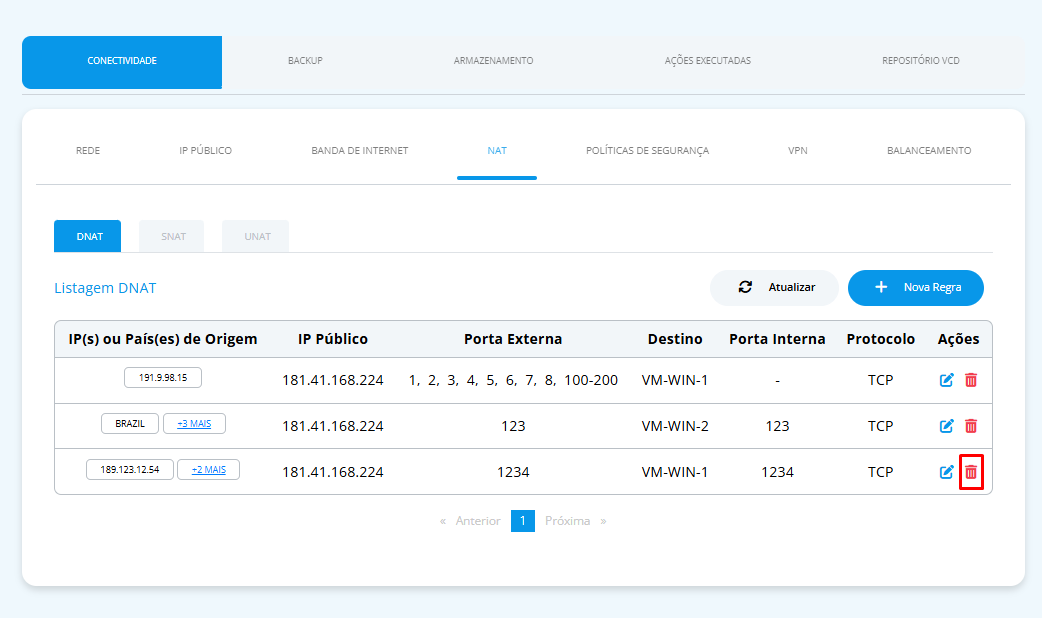Image resolution: width=1042 pixels, height=618 pixels.
Task: Open the VPN tab
Action: tap(797, 151)
